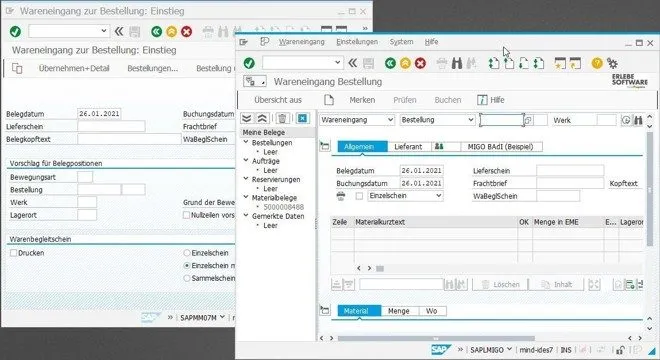Open Hilfe menu in menu bar
Screen dimensions: 660x360
coord(431,42)
